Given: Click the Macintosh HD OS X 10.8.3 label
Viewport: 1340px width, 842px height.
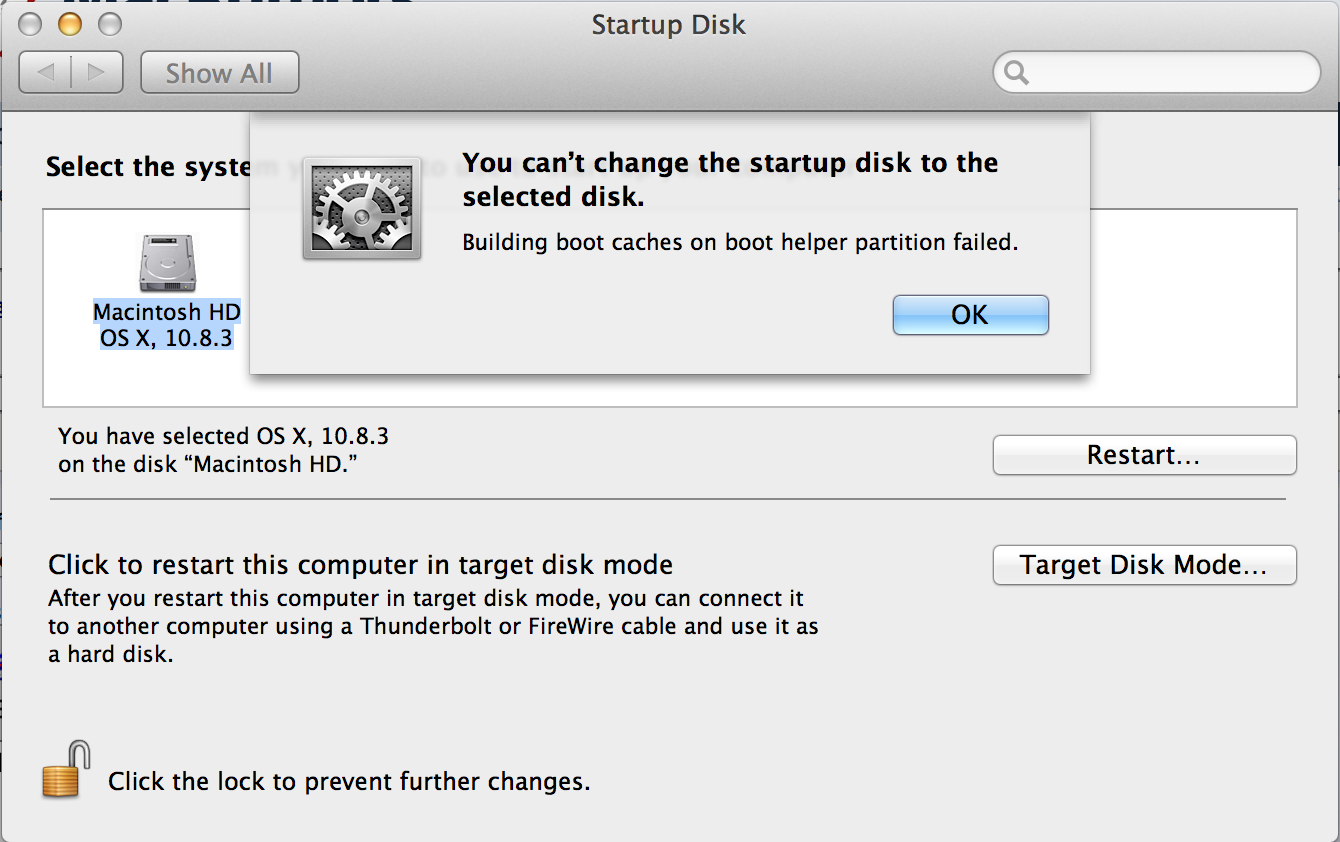Looking at the screenshot, I should pyautogui.click(x=167, y=325).
